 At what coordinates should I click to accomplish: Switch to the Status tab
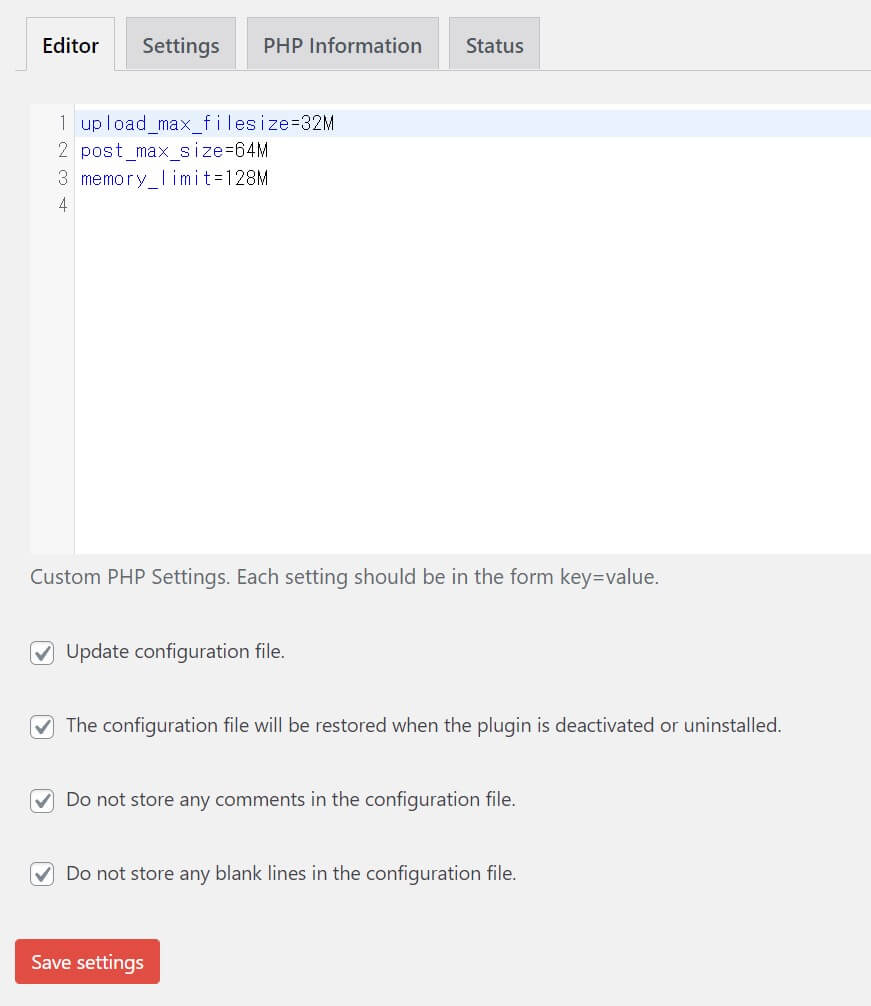(x=495, y=44)
